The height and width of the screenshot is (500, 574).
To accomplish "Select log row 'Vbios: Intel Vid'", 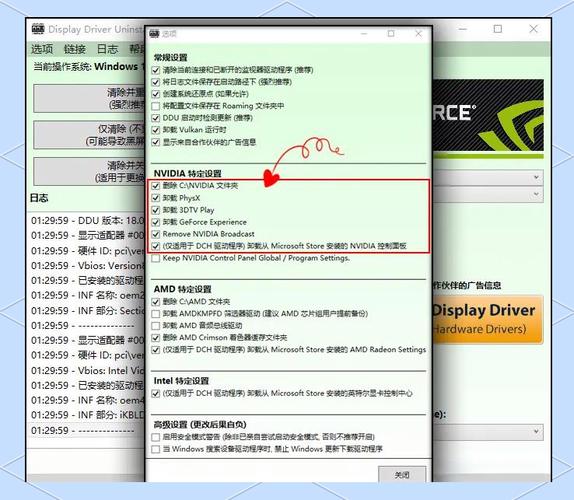I will [86, 370].
